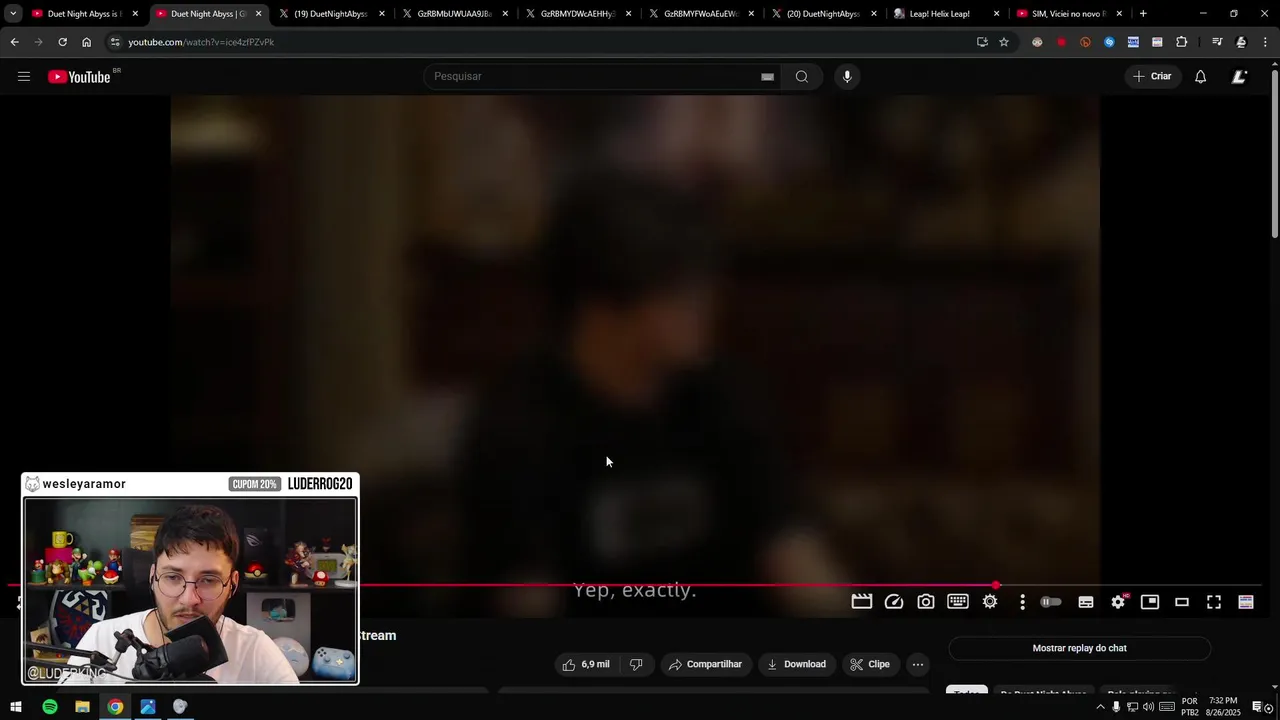Click the browser home button
Image resolution: width=1280 pixels, height=720 pixels.
[86, 42]
